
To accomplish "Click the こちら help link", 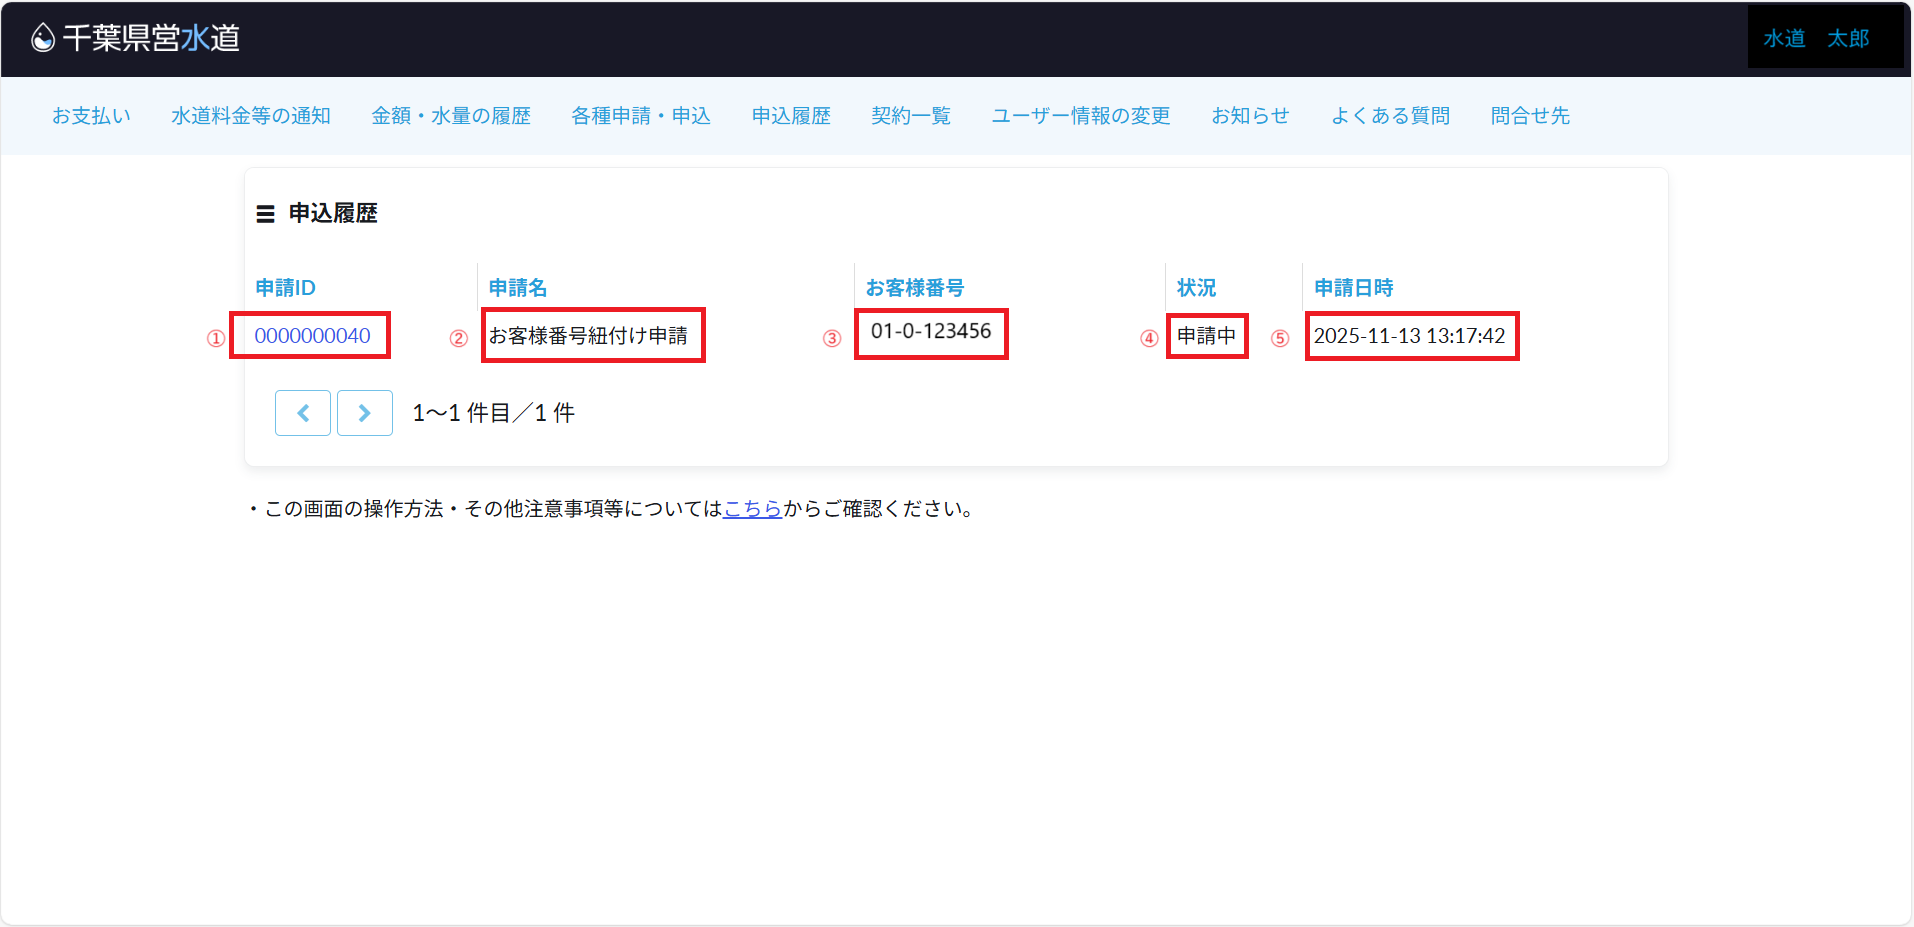I will [x=752, y=509].
